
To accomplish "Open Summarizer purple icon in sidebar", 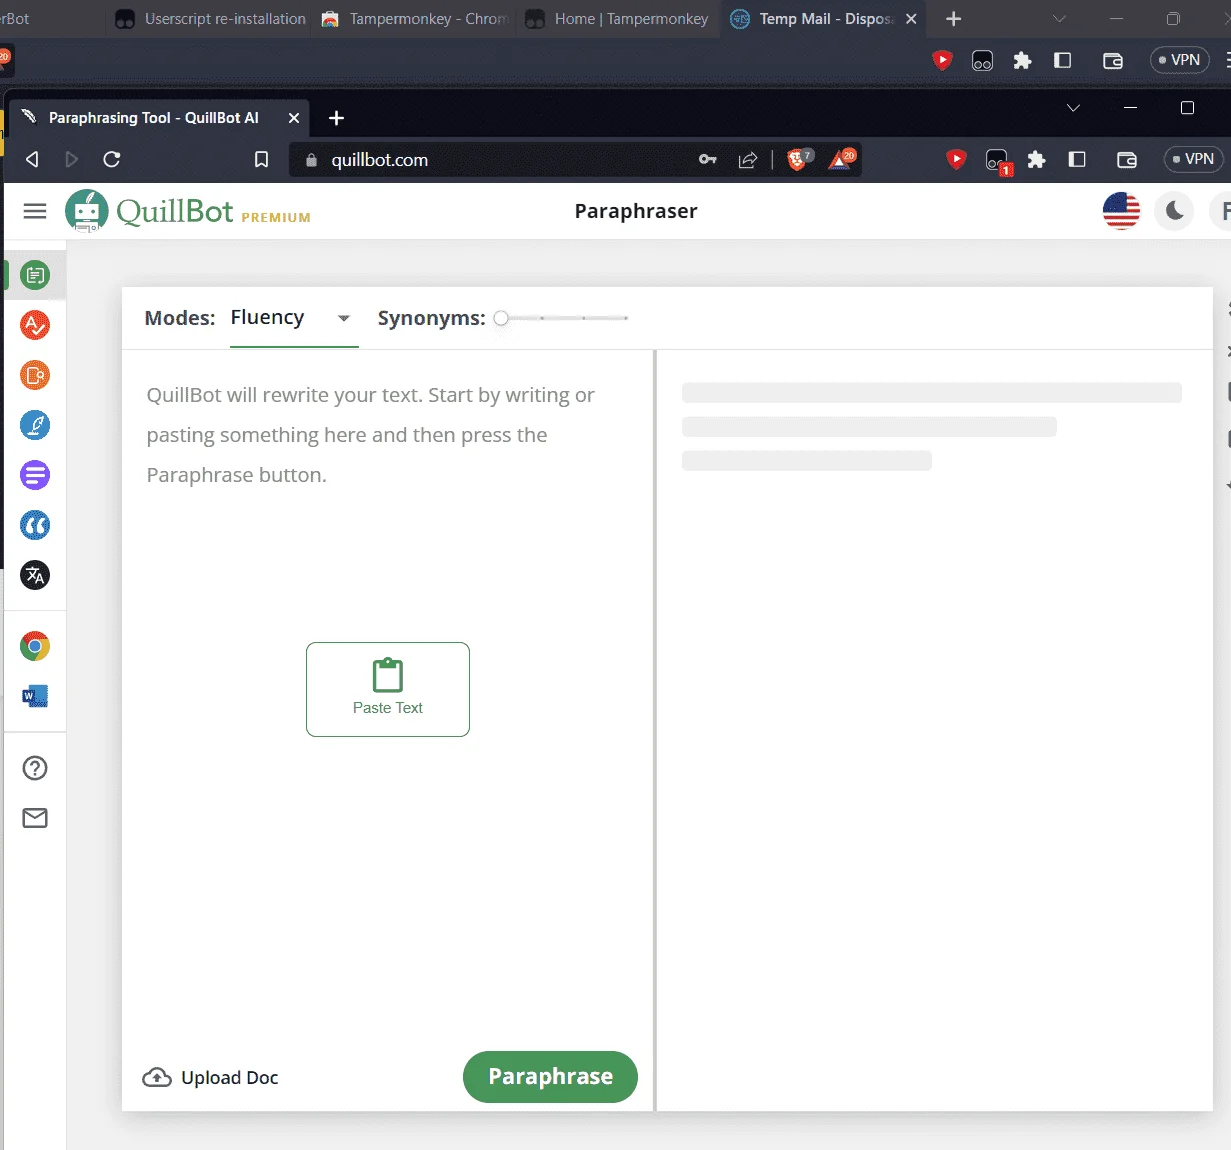I will point(35,475).
